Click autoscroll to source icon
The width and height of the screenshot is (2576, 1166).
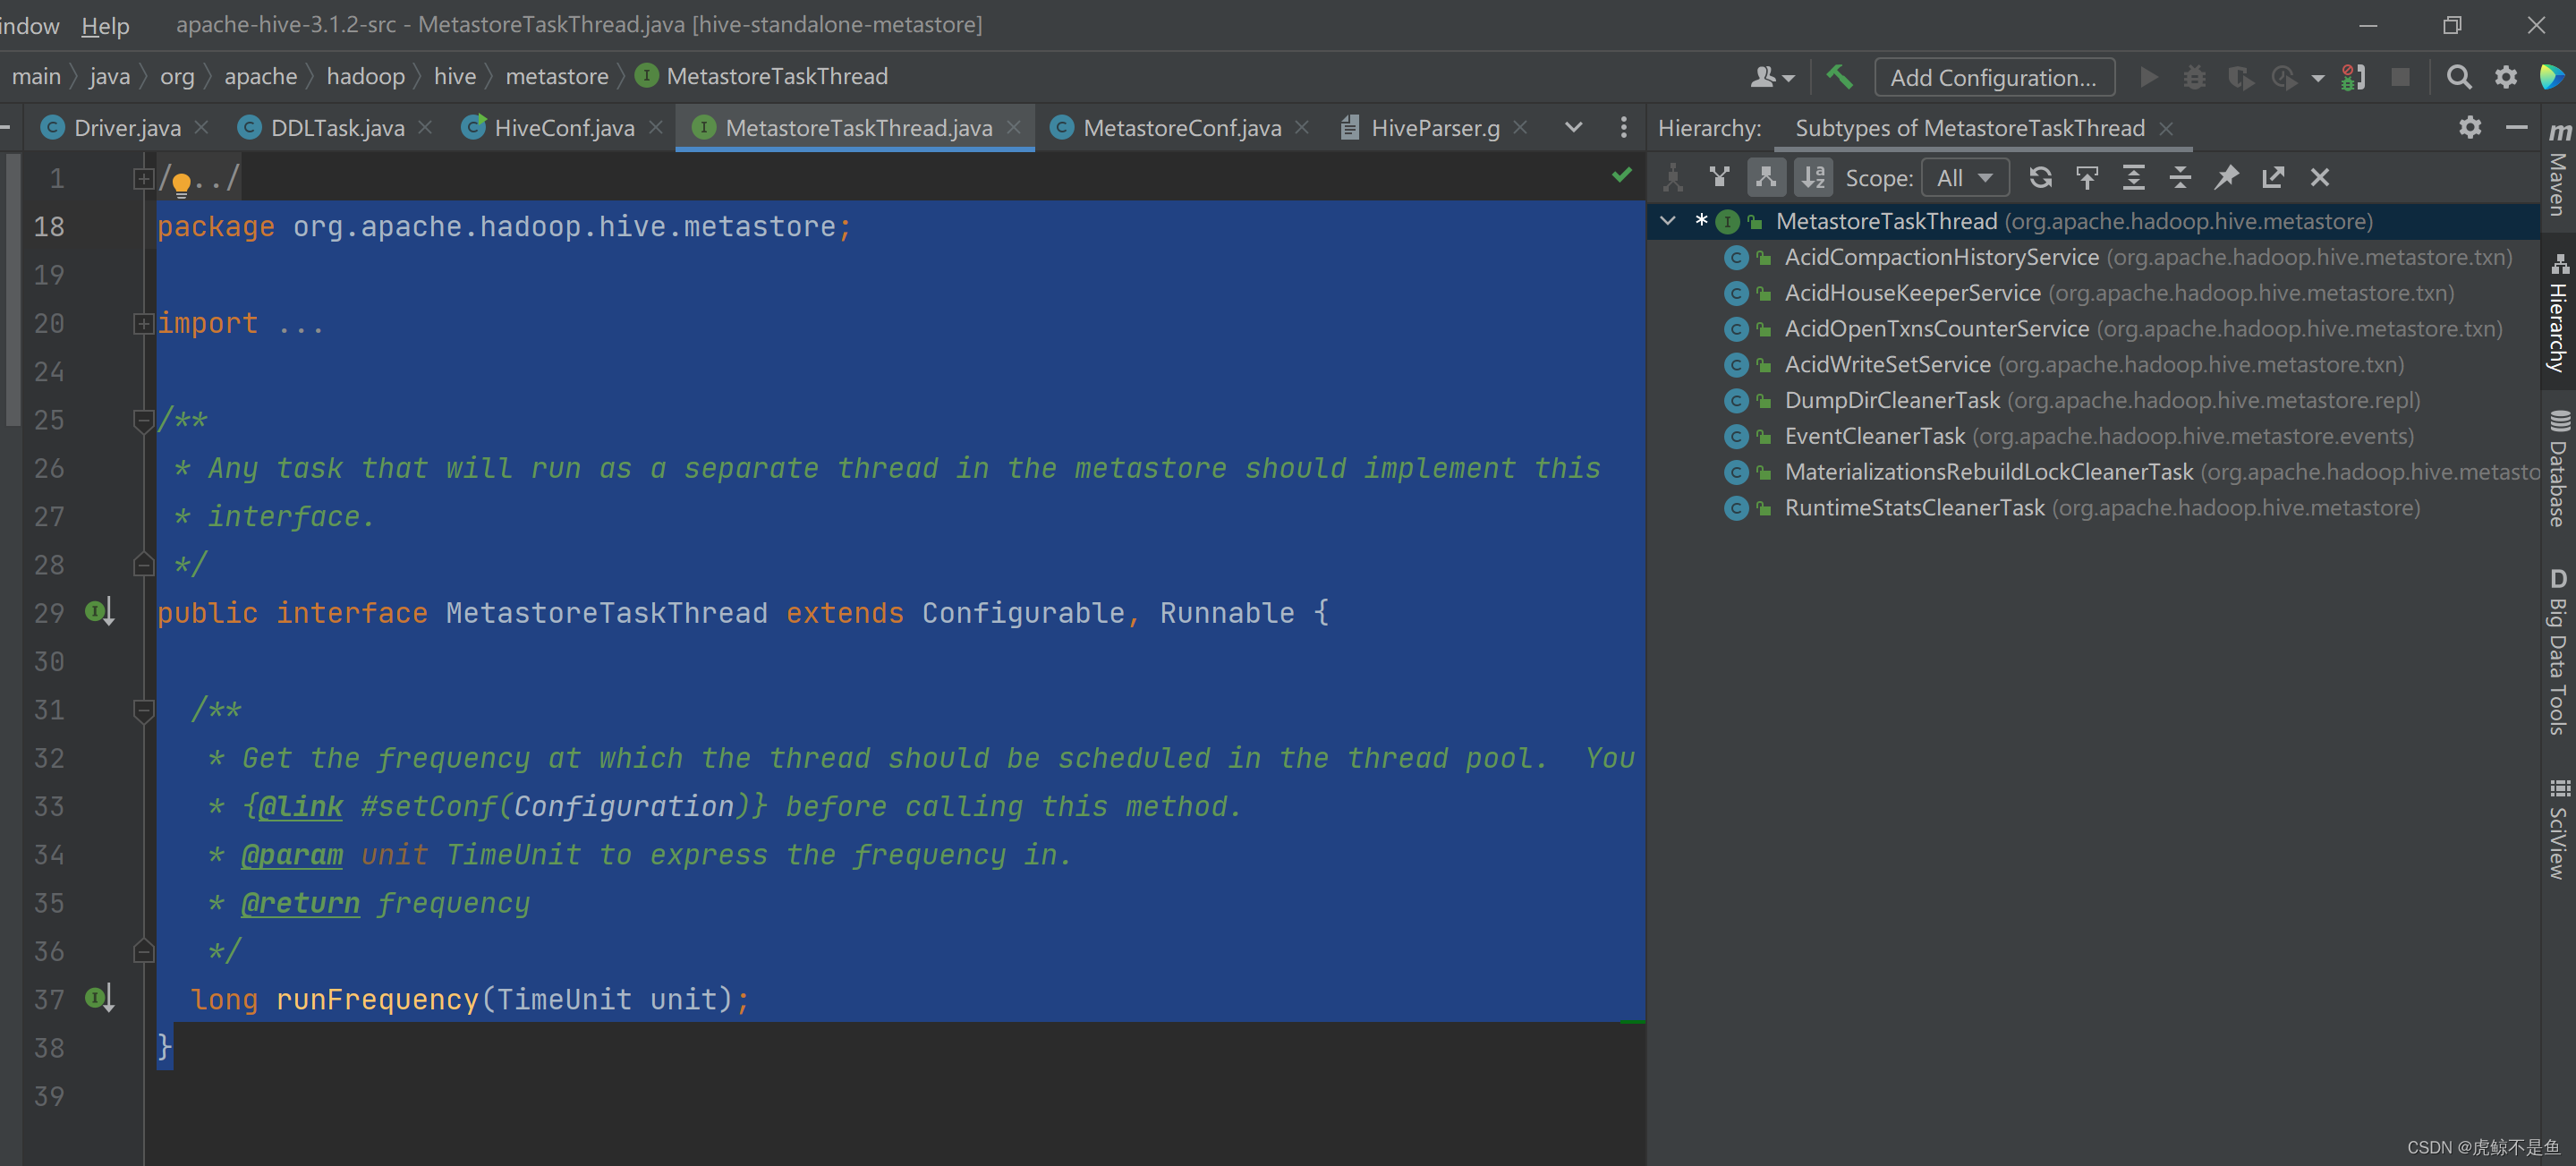[2087, 178]
